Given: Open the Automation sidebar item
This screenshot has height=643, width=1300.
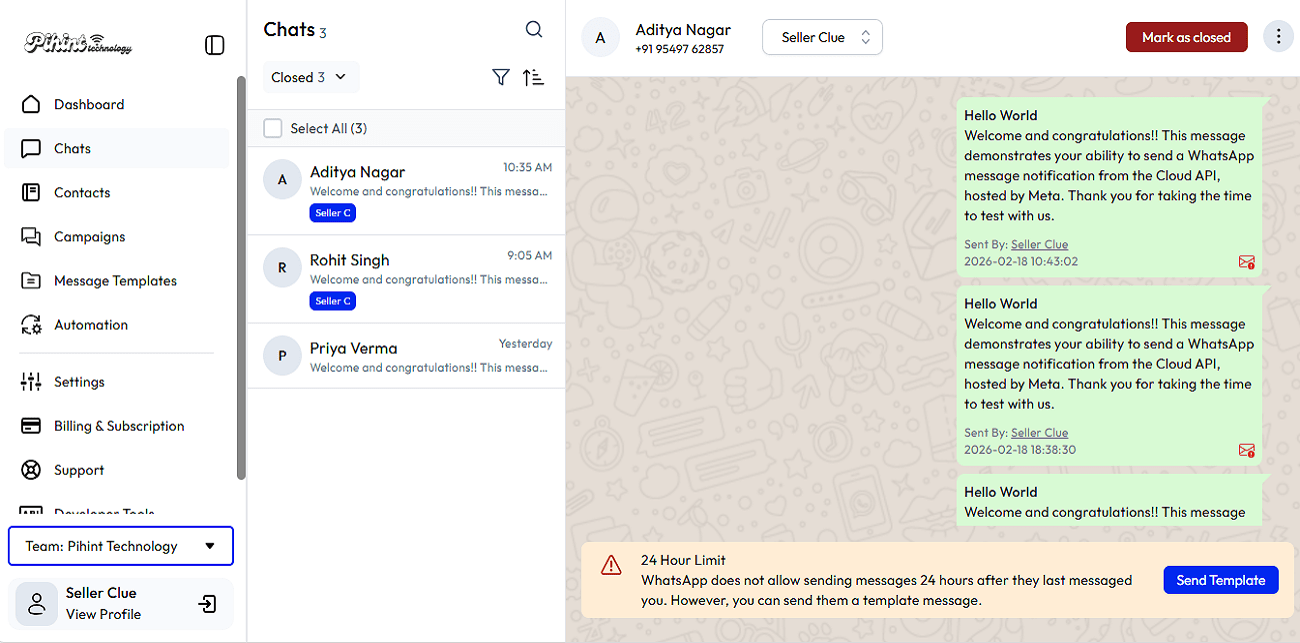Looking at the screenshot, I should point(91,325).
